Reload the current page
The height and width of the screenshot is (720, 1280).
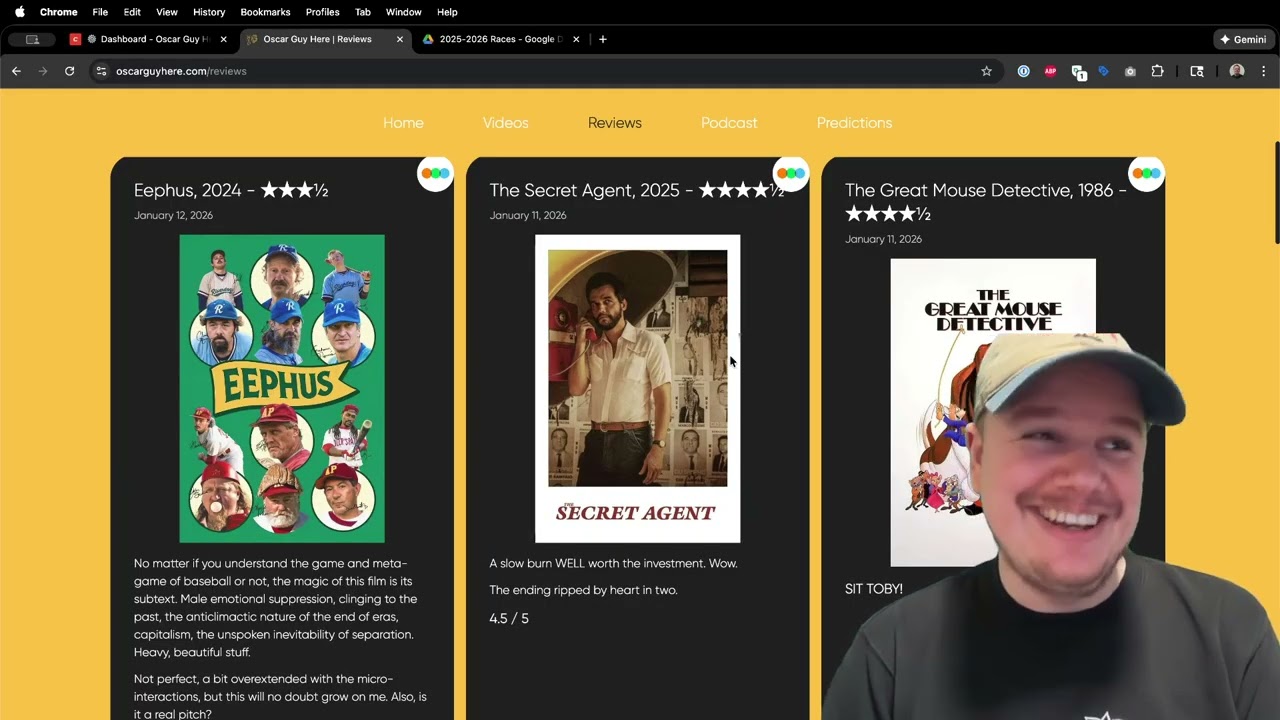tap(69, 71)
